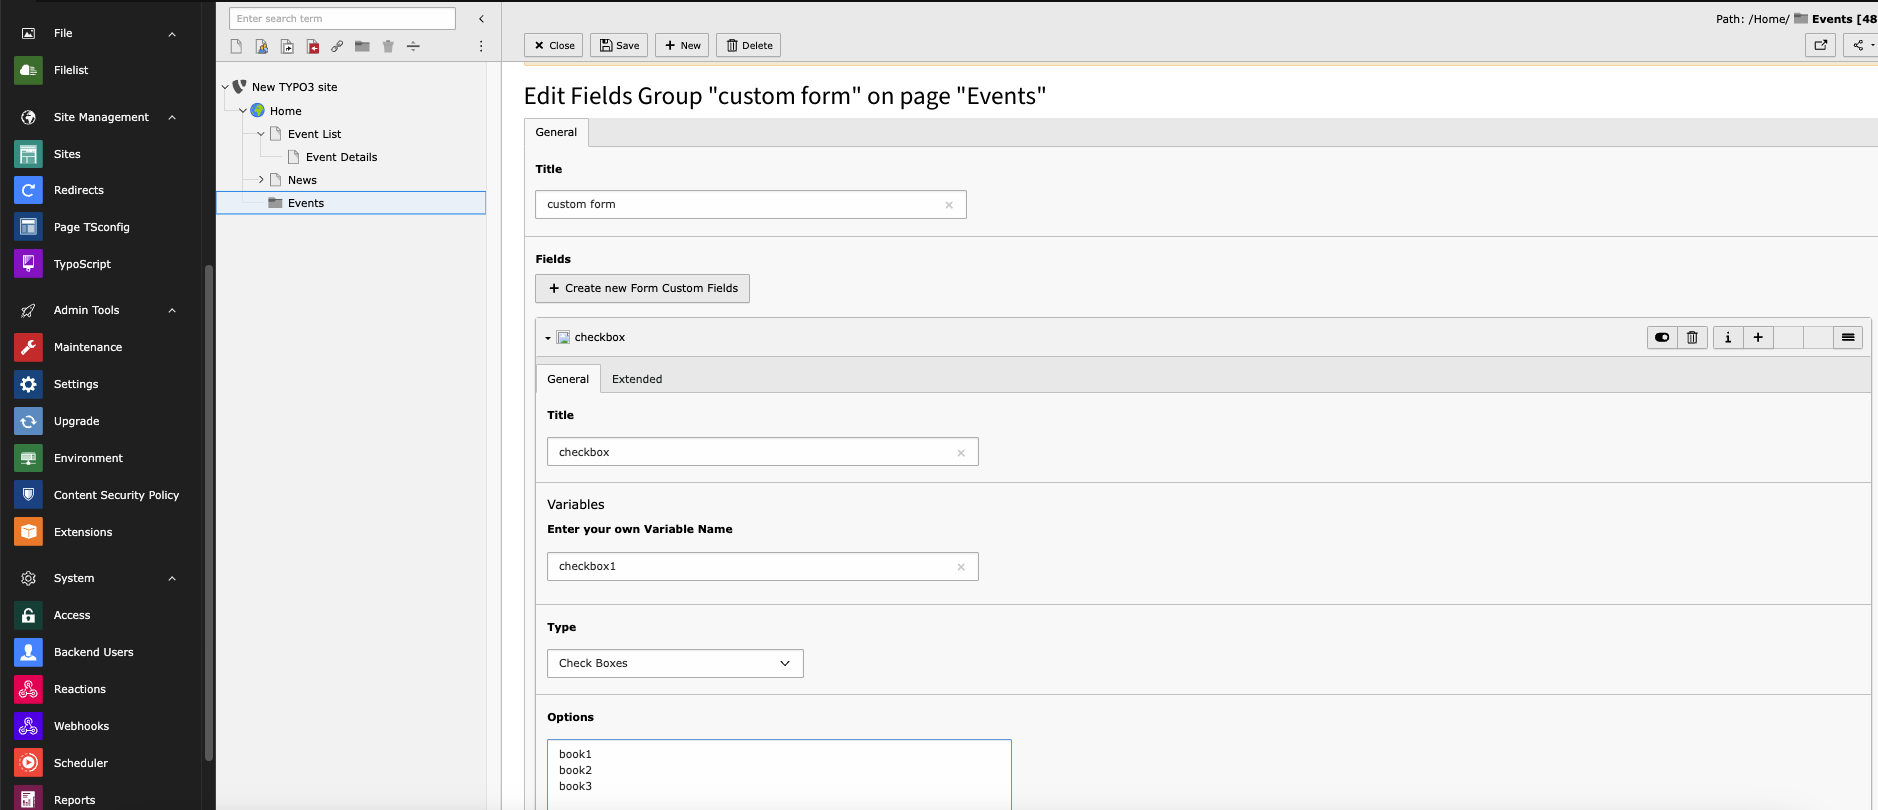
Task: Click the module menu vertical scrollbar
Action: pyautogui.click(x=209, y=513)
